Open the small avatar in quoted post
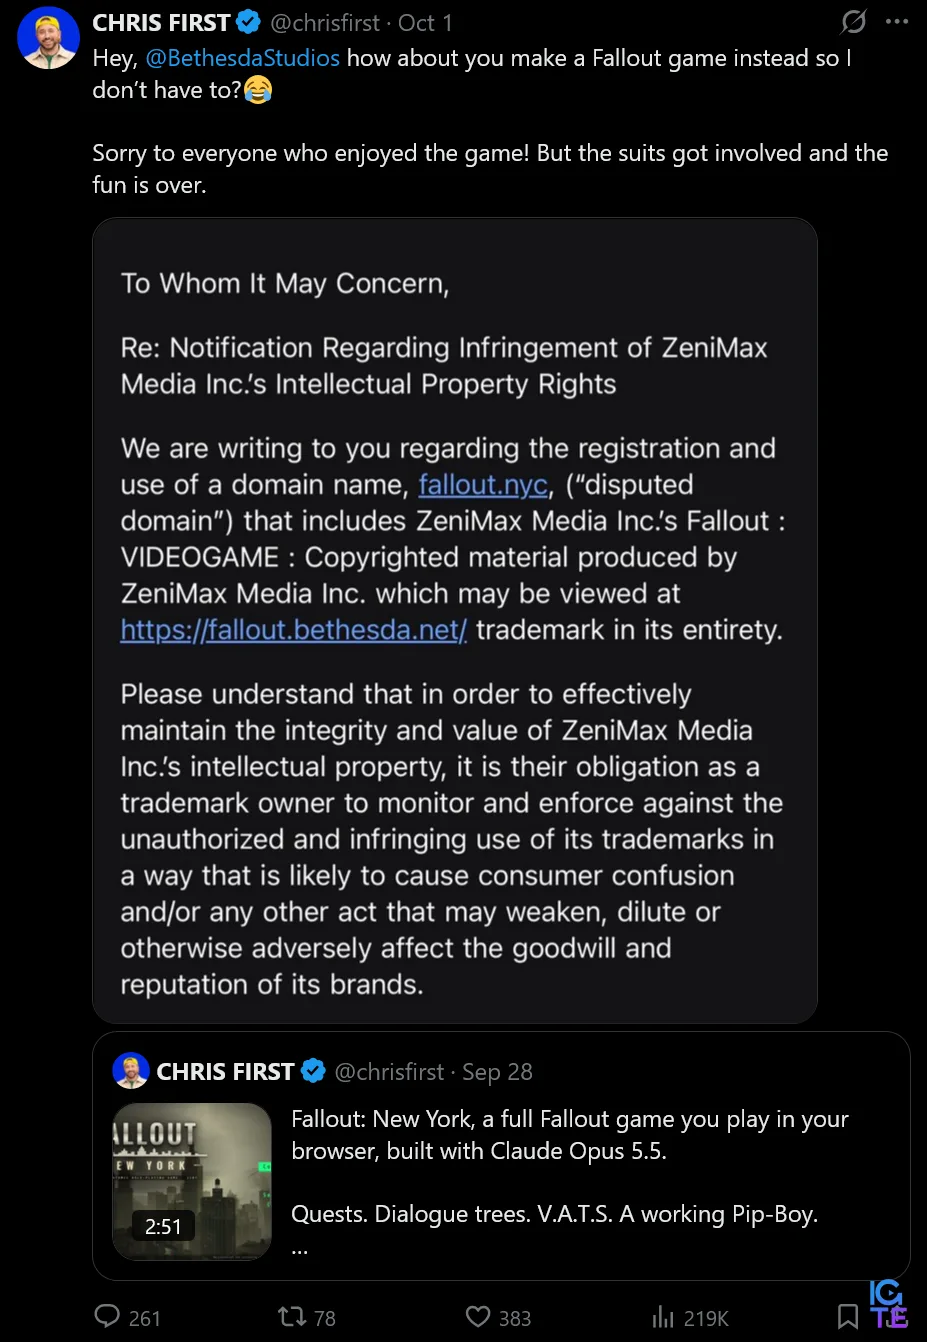 click(131, 1071)
